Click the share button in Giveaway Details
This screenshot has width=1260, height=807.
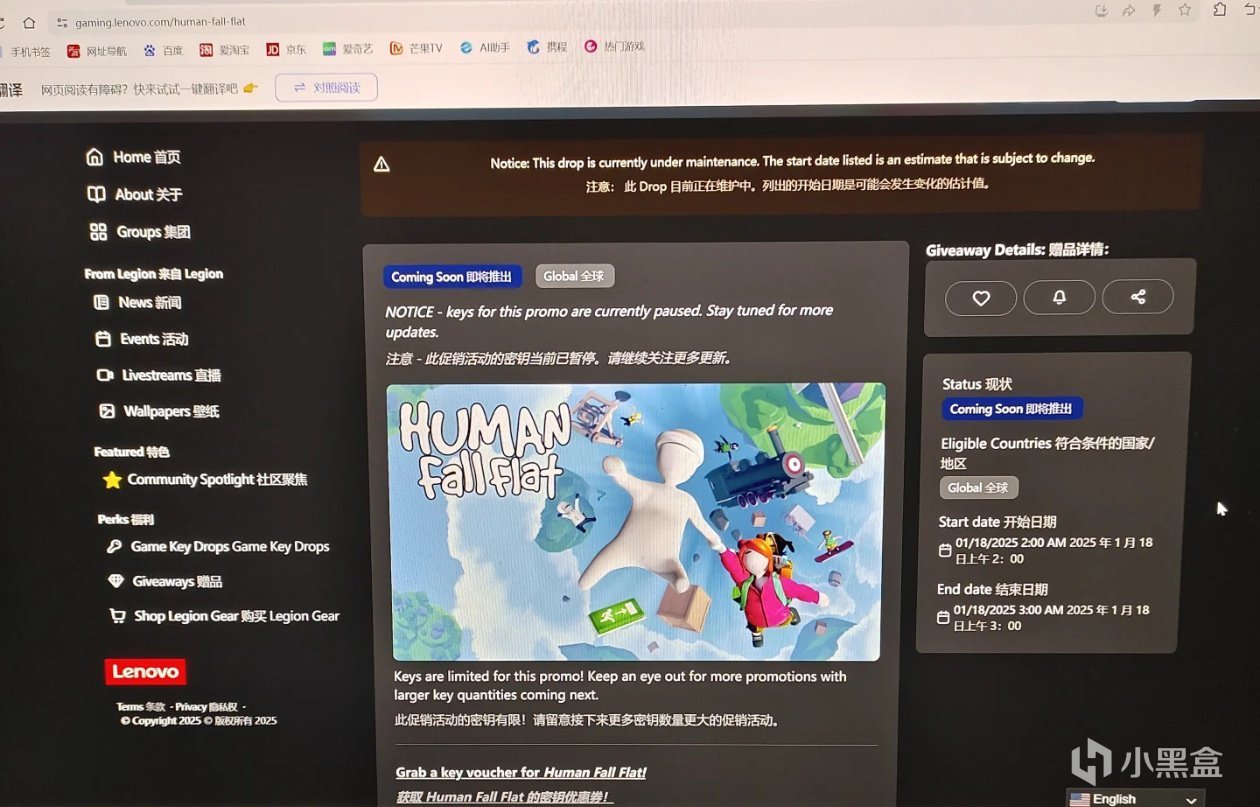1138,296
